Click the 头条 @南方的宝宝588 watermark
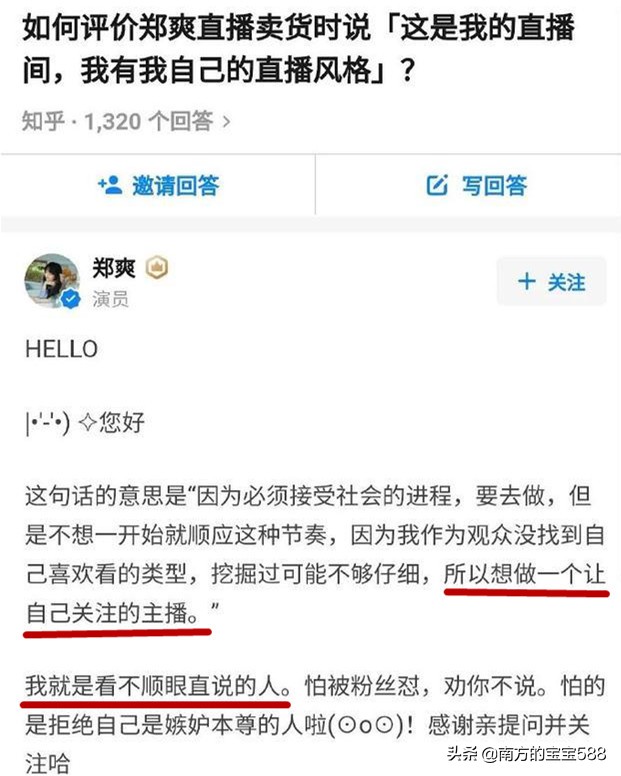This screenshot has width=621, height=776. pyautogui.click(x=526, y=753)
